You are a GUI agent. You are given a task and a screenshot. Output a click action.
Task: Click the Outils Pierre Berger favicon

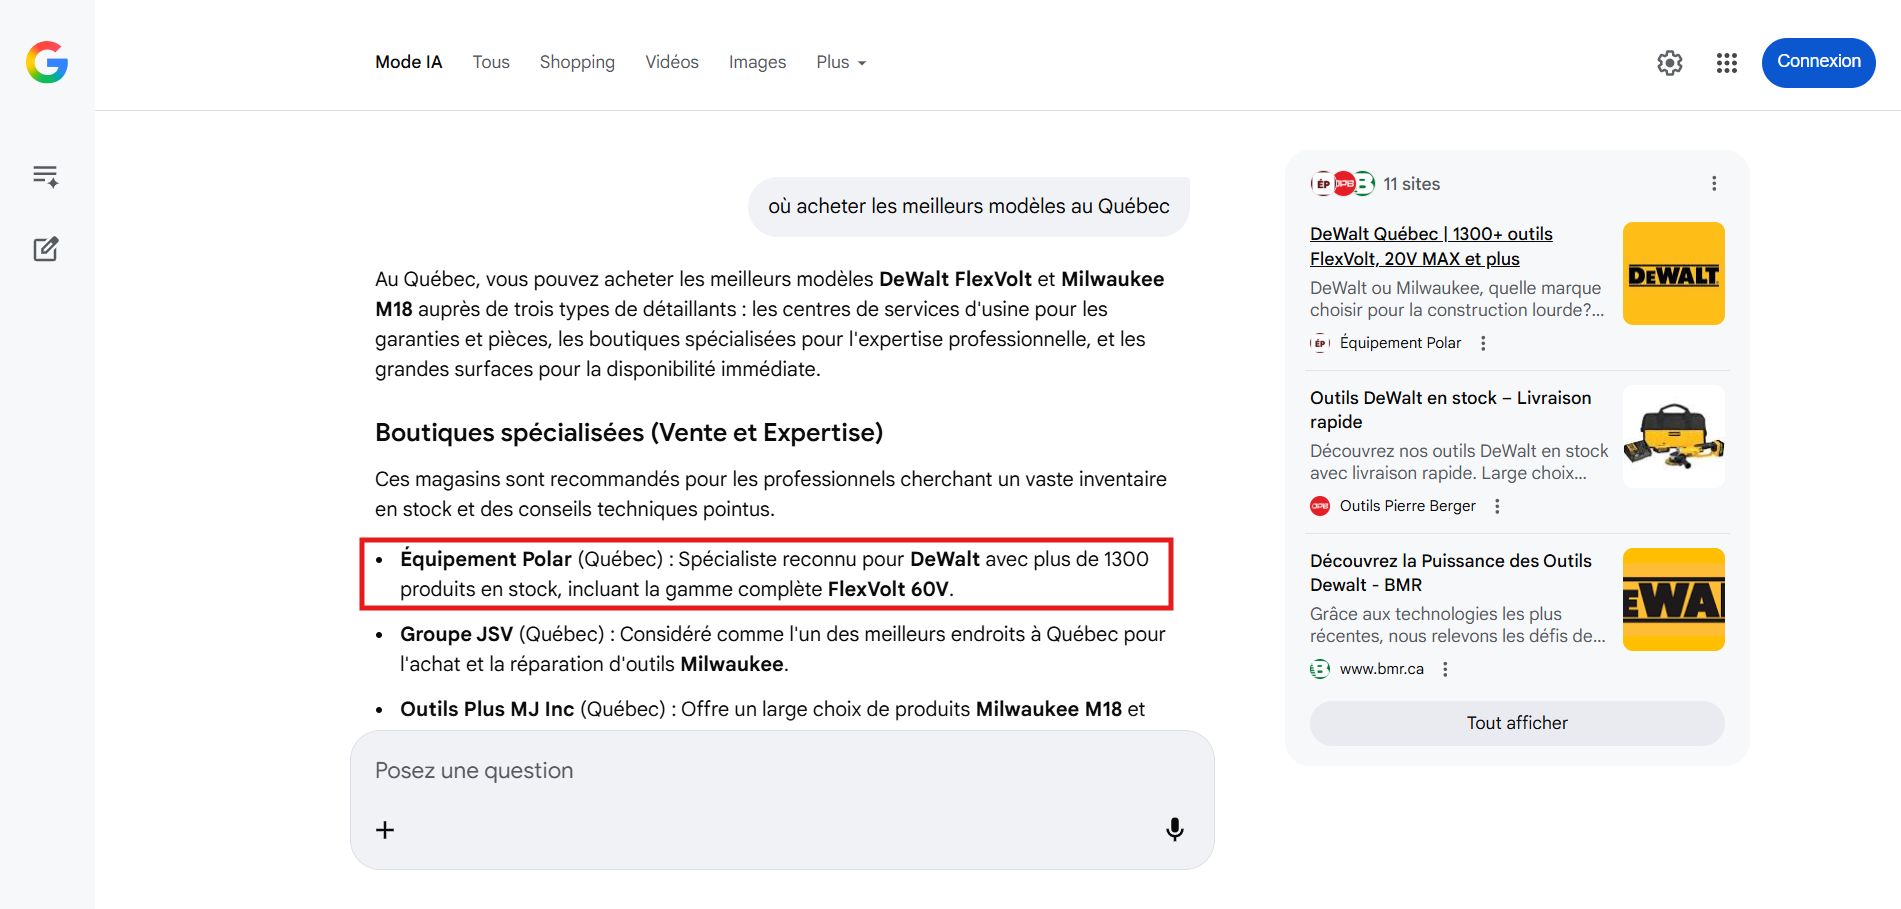tap(1320, 506)
